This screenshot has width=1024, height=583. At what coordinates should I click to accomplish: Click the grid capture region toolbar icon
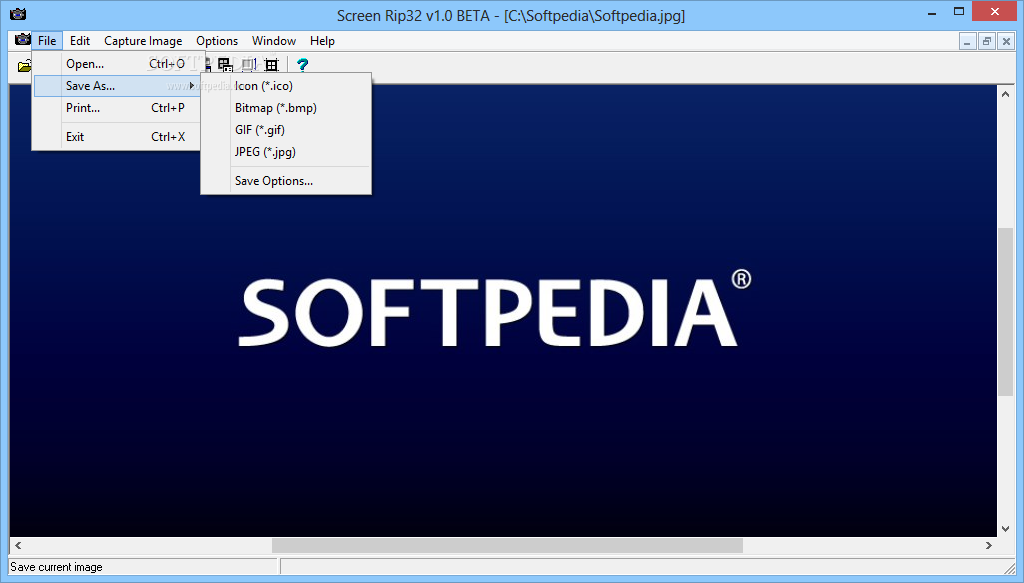tap(272, 64)
